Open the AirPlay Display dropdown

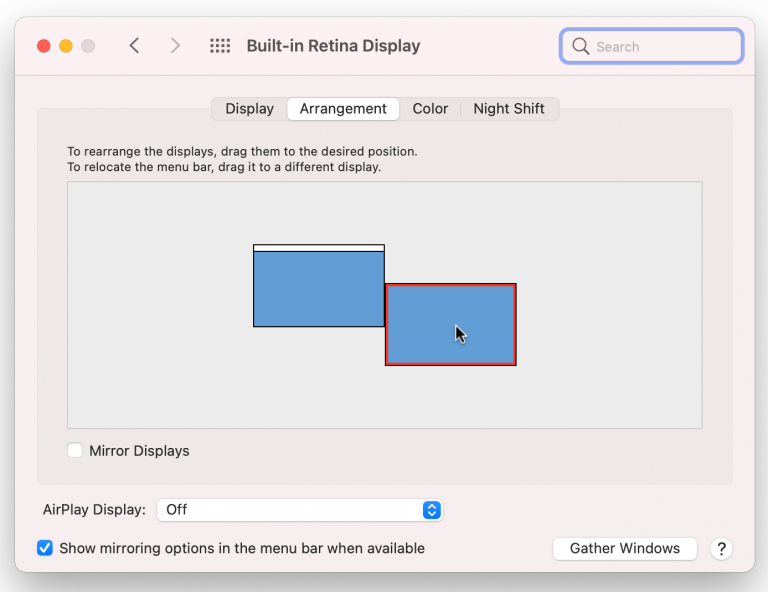300,510
